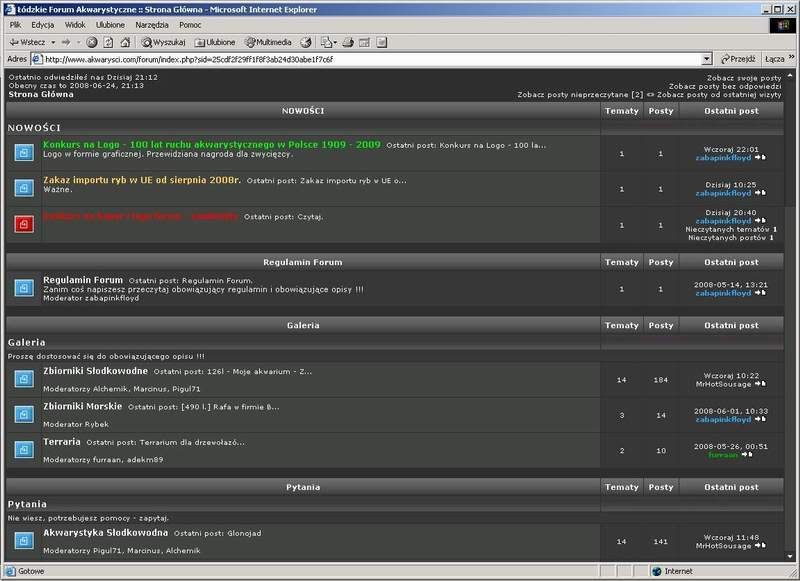Click the vertical scrollbar down arrow
The width and height of the screenshot is (800, 581).
click(791, 555)
